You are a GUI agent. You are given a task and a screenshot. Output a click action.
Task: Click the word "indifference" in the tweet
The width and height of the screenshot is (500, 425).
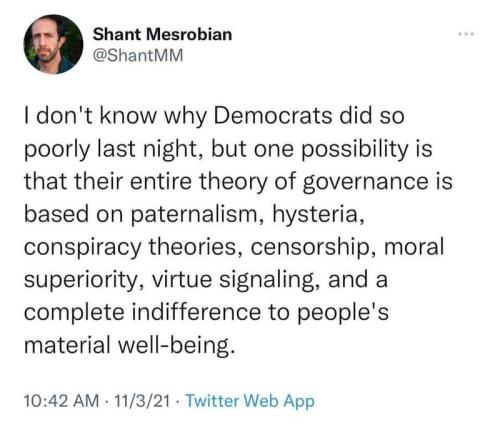pyautogui.click(x=197, y=312)
